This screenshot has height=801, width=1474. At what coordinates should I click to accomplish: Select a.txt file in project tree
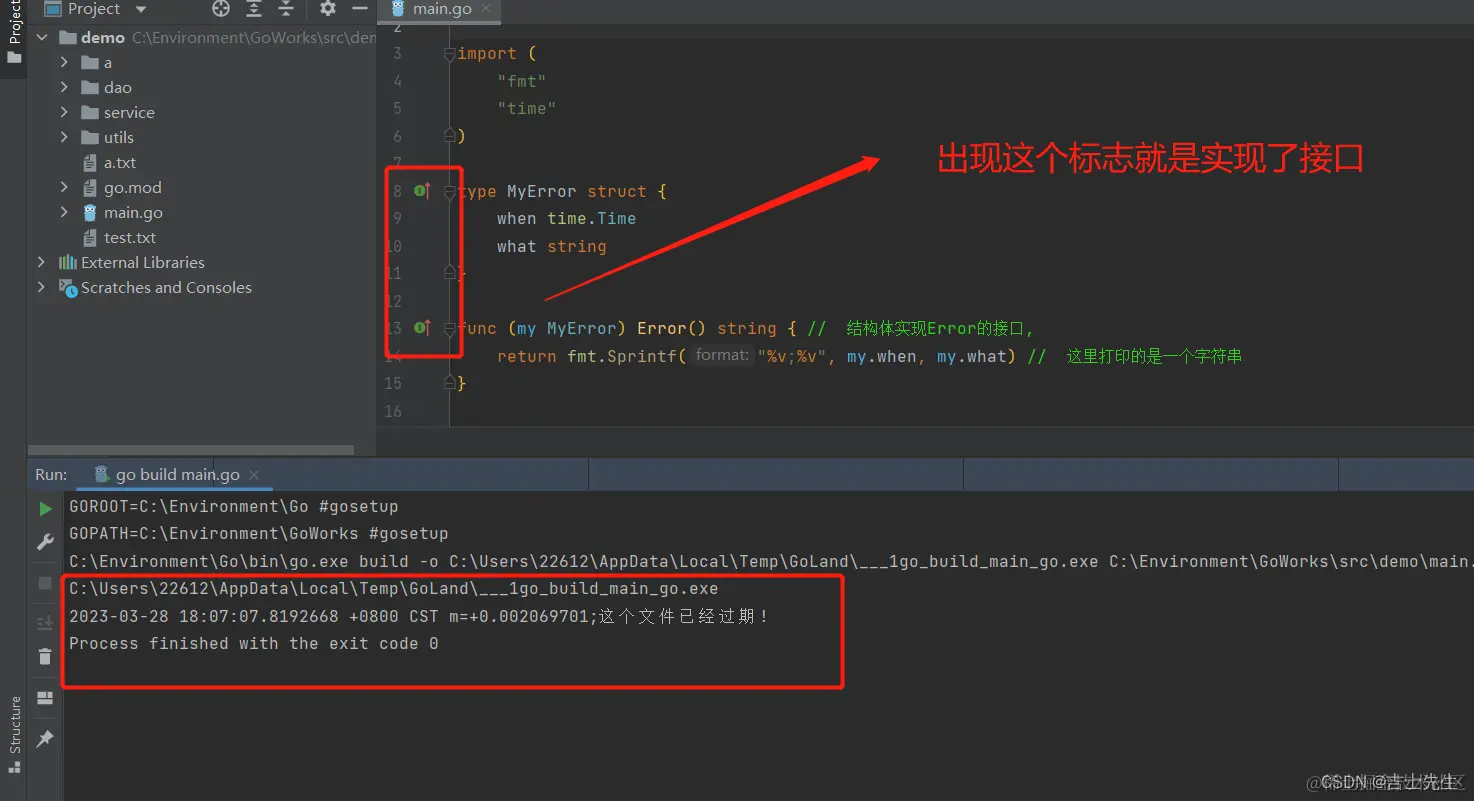110,162
